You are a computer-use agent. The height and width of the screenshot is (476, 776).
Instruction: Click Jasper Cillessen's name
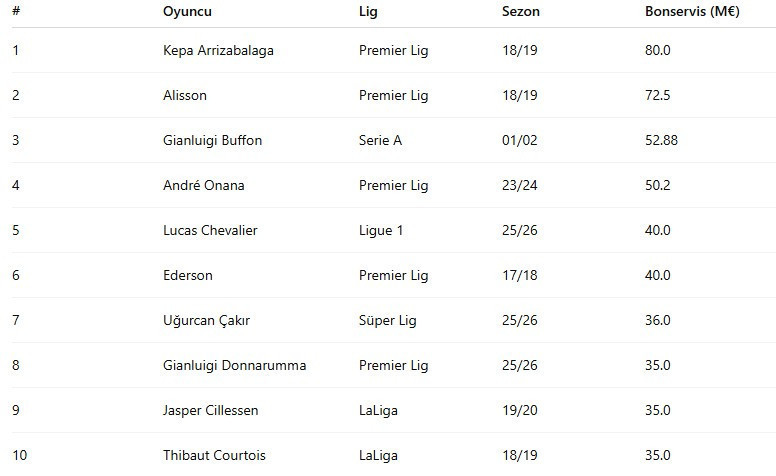pos(211,410)
